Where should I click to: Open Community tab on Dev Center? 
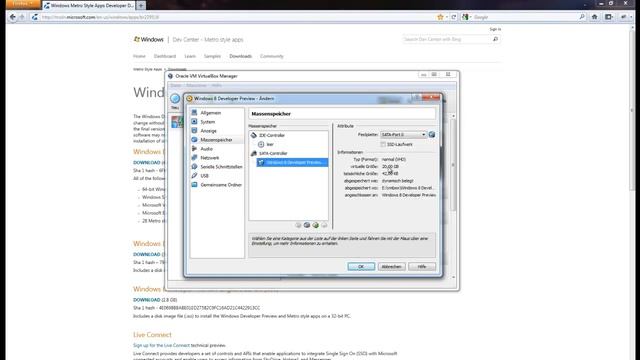272,56
